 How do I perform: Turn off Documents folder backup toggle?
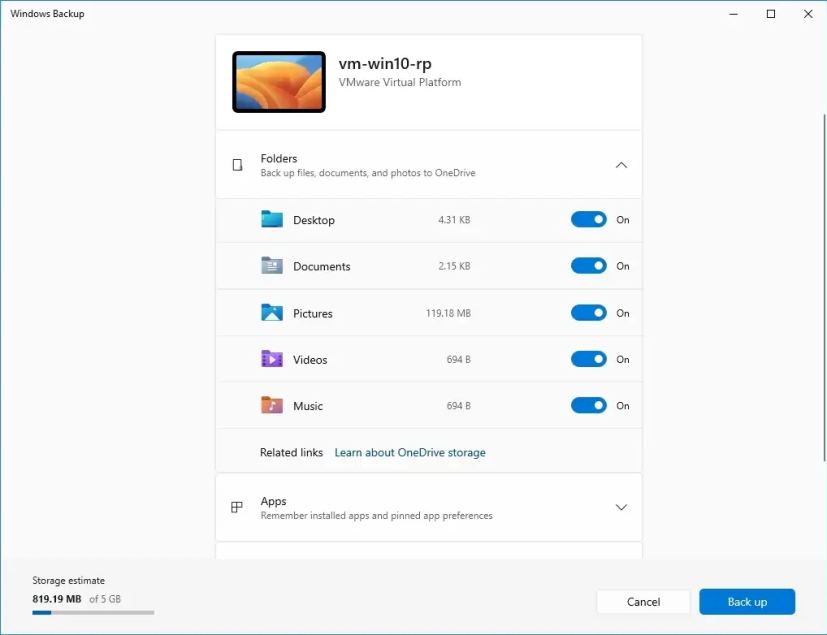(589, 266)
